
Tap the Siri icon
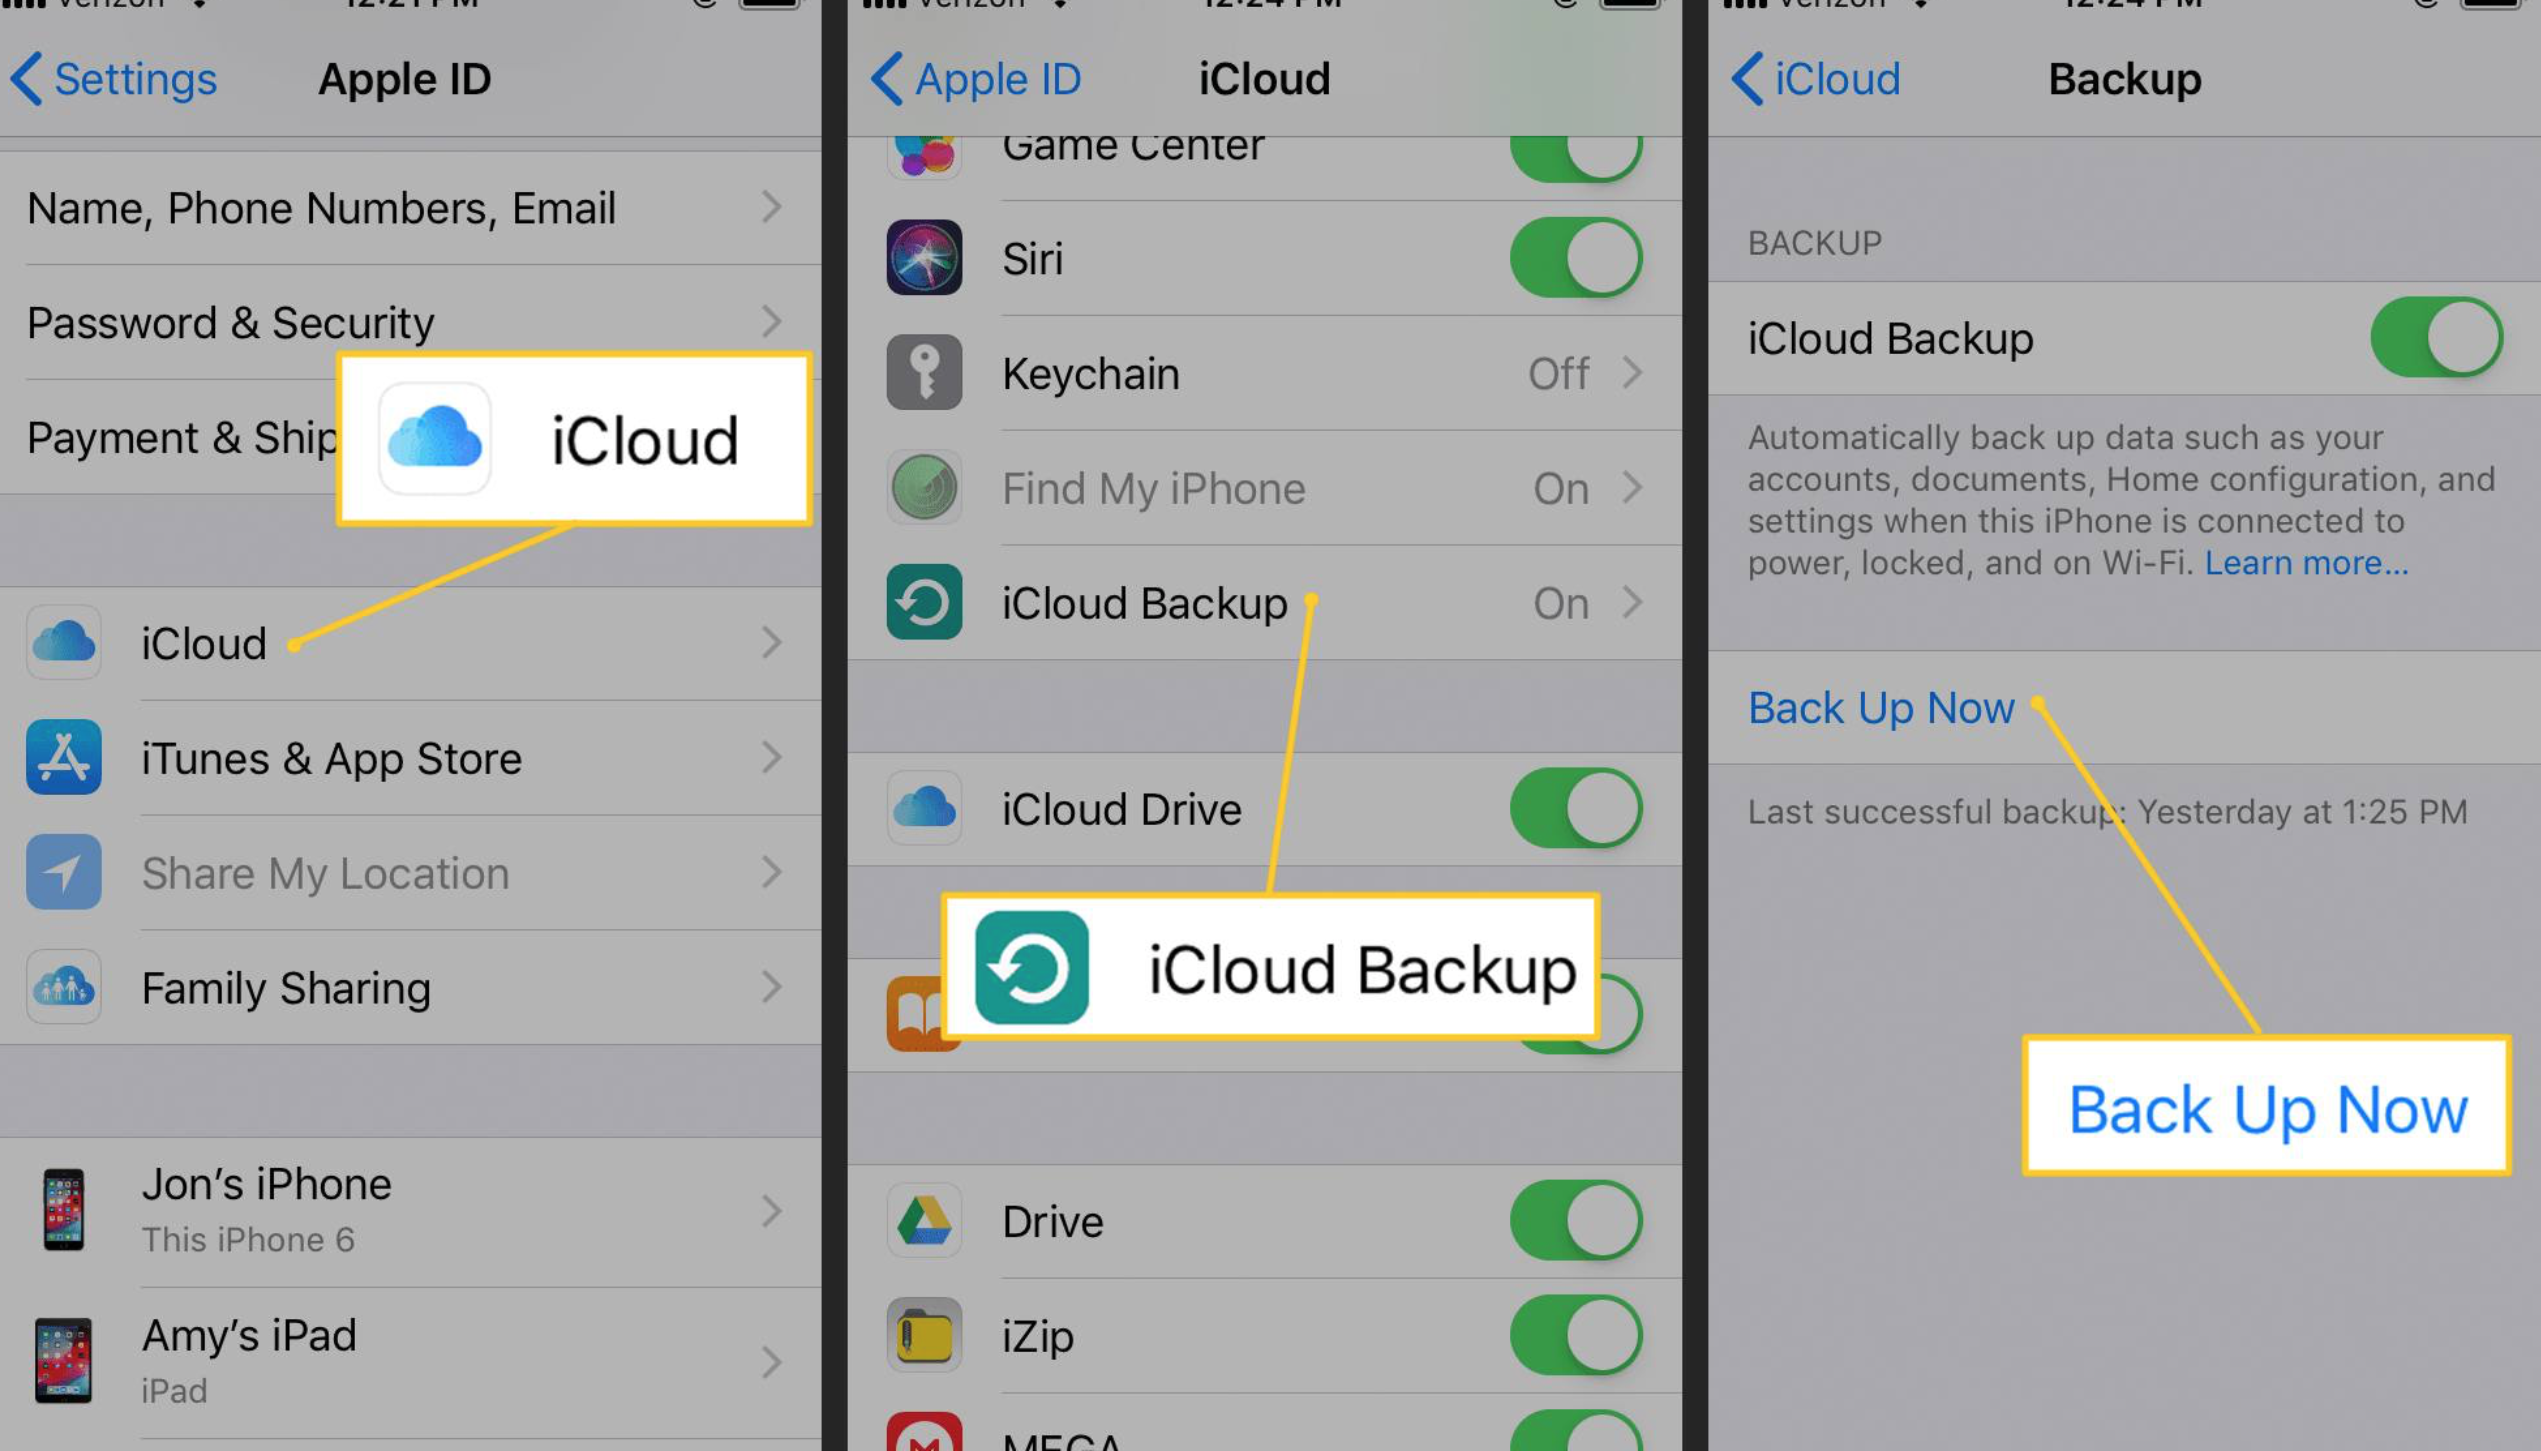click(x=927, y=258)
